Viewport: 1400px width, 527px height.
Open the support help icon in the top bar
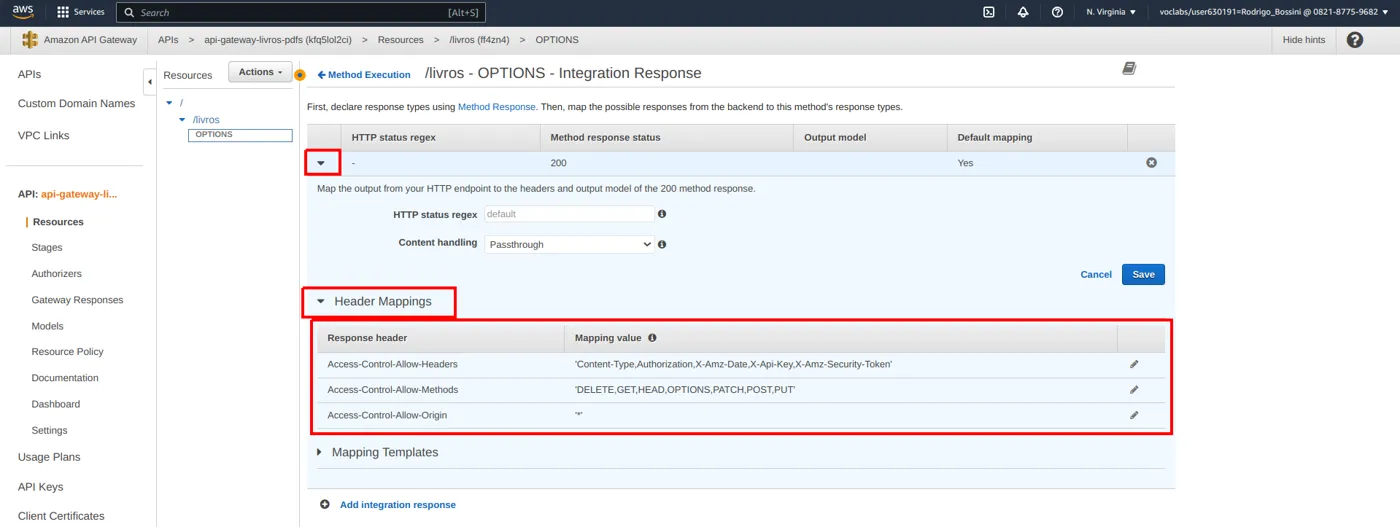pos(1057,12)
